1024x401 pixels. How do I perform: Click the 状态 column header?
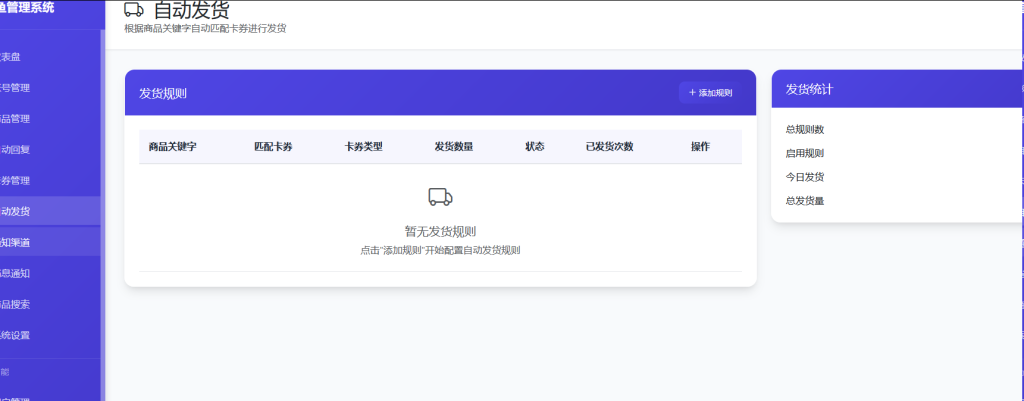pyautogui.click(x=535, y=147)
